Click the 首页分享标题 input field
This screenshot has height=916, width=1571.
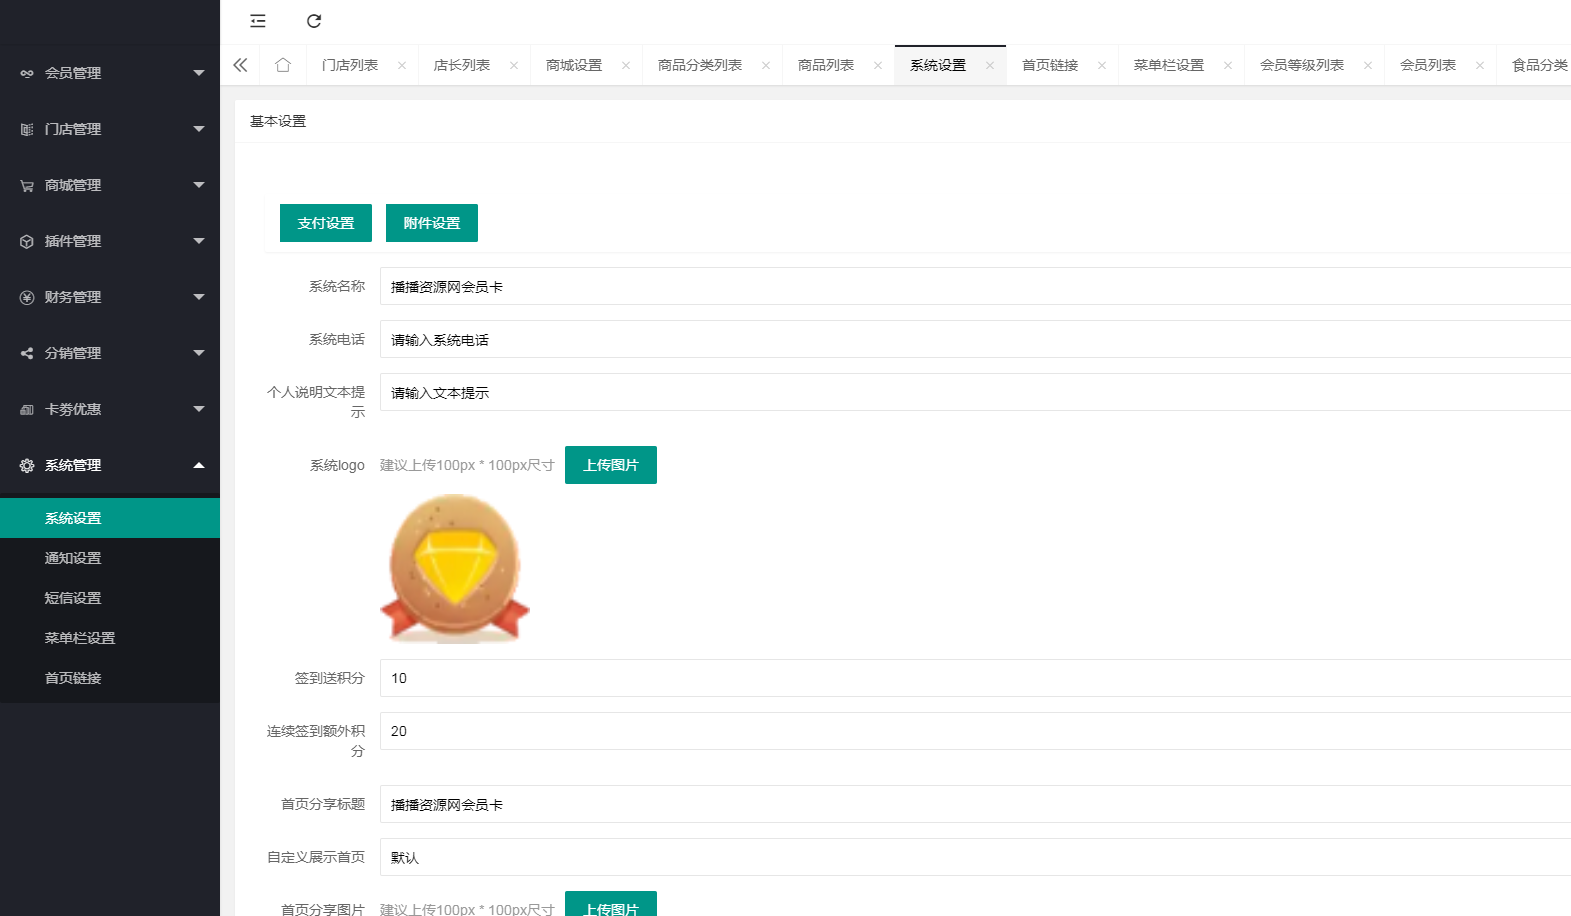coord(975,804)
